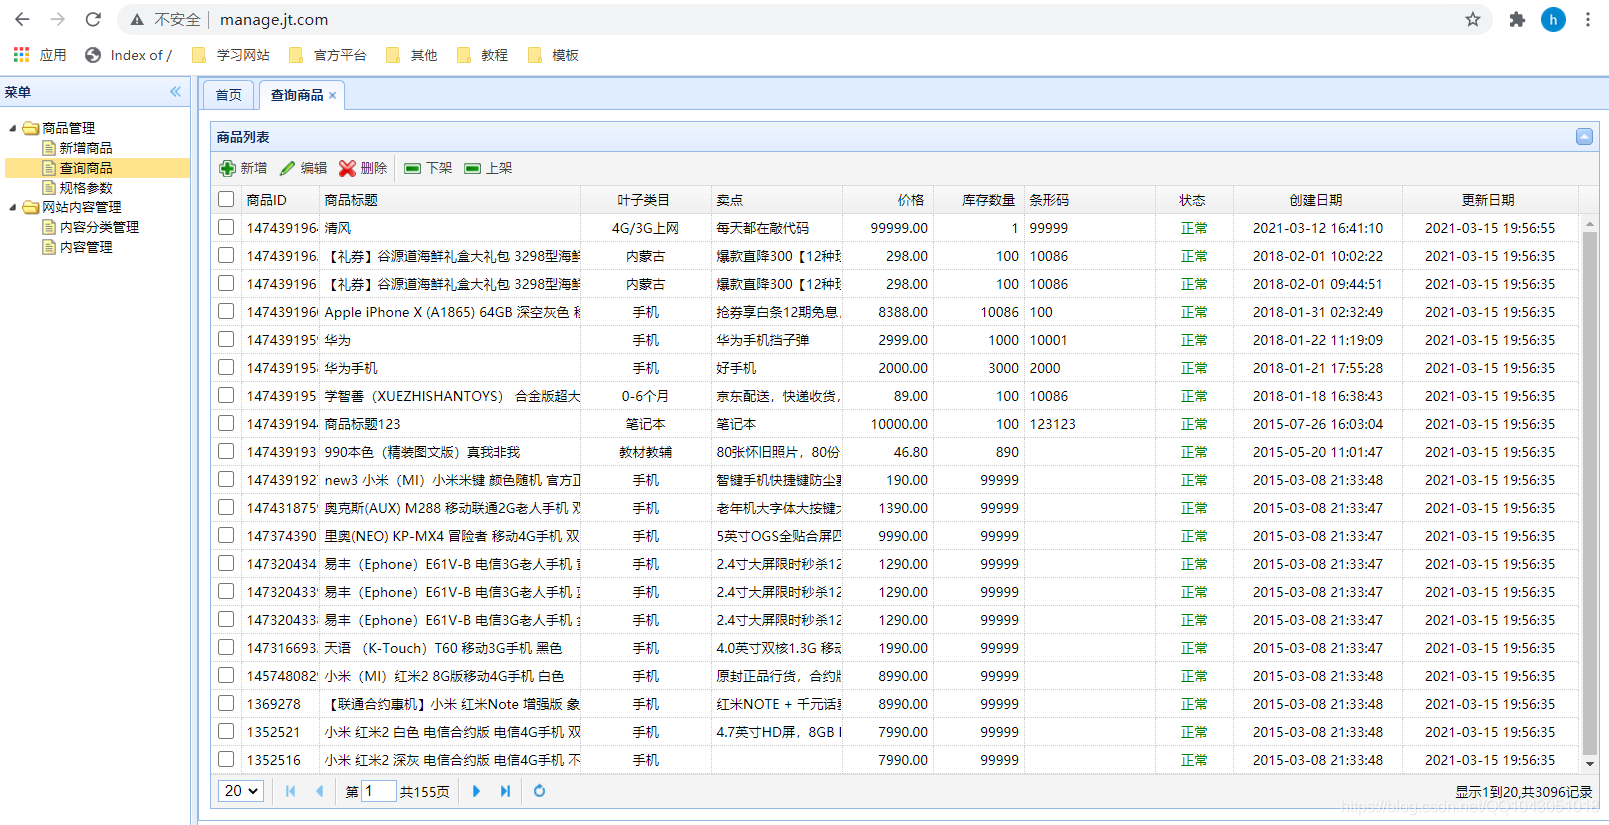The image size is (1609, 825).
Task: Click the 商品标题 column header
Action: (x=449, y=200)
